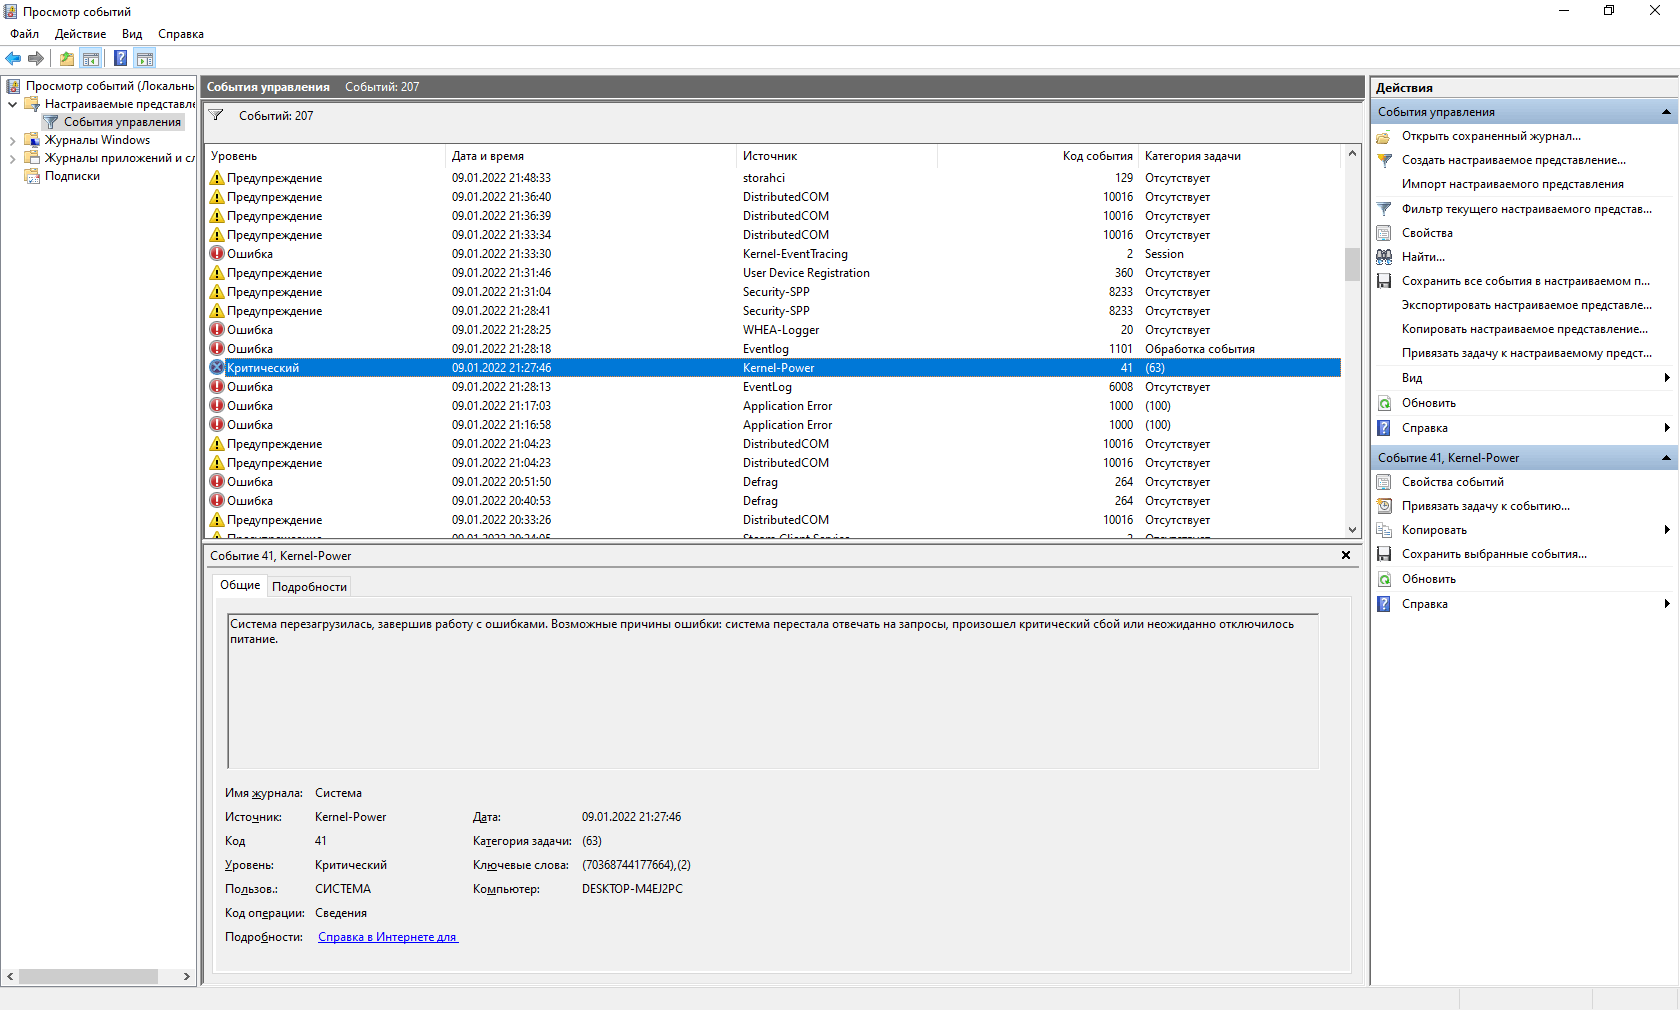This screenshot has width=1680, height=1010.
Task: Collapse the Настраиваемые представления tree node
Action: [x=12, y=104]
